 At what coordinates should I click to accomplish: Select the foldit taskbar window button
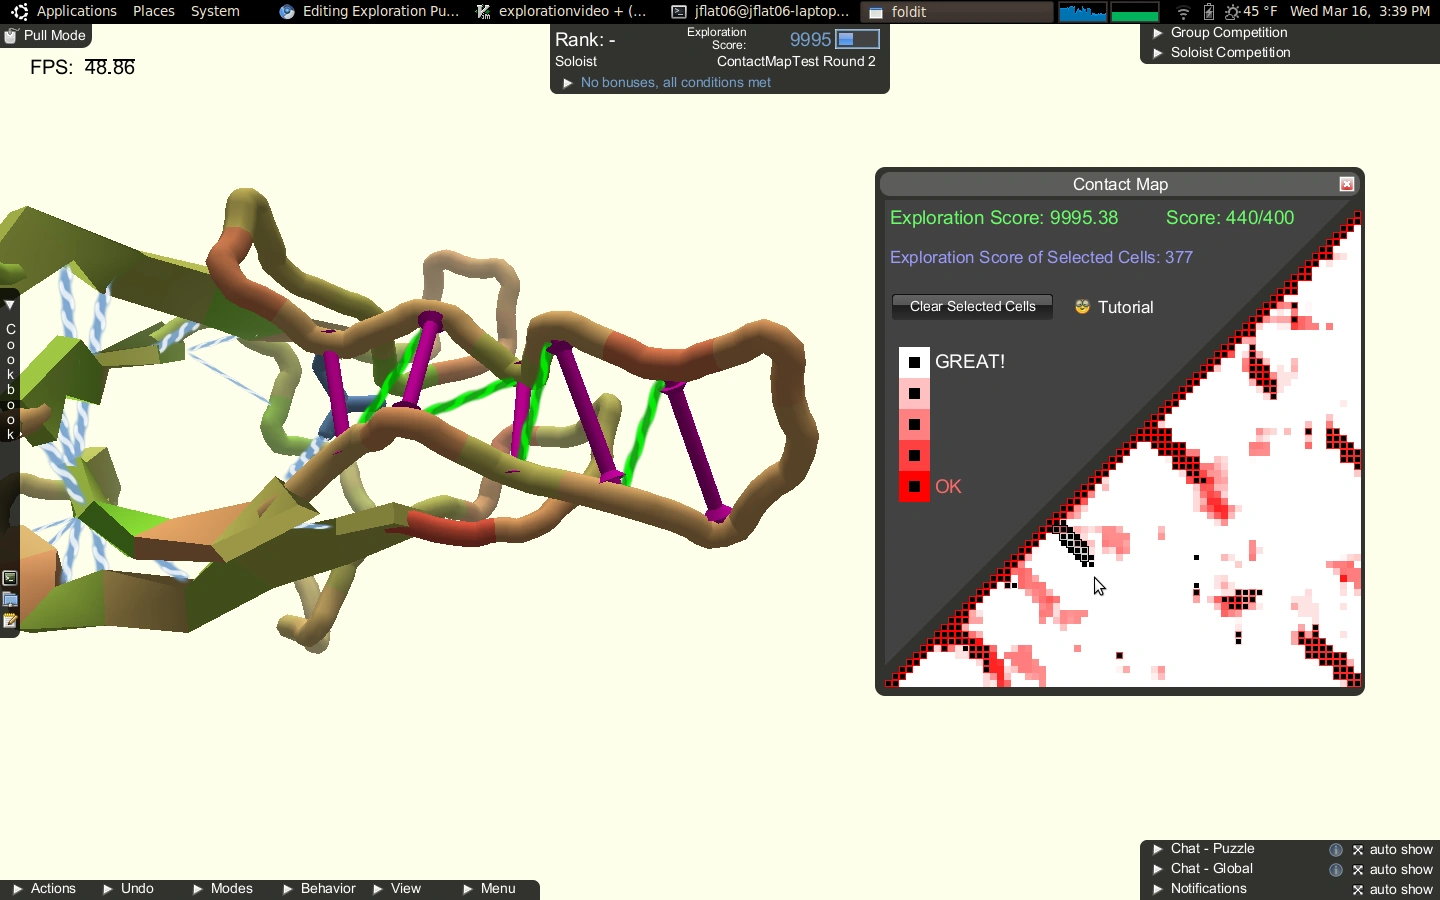pos(957,12)
